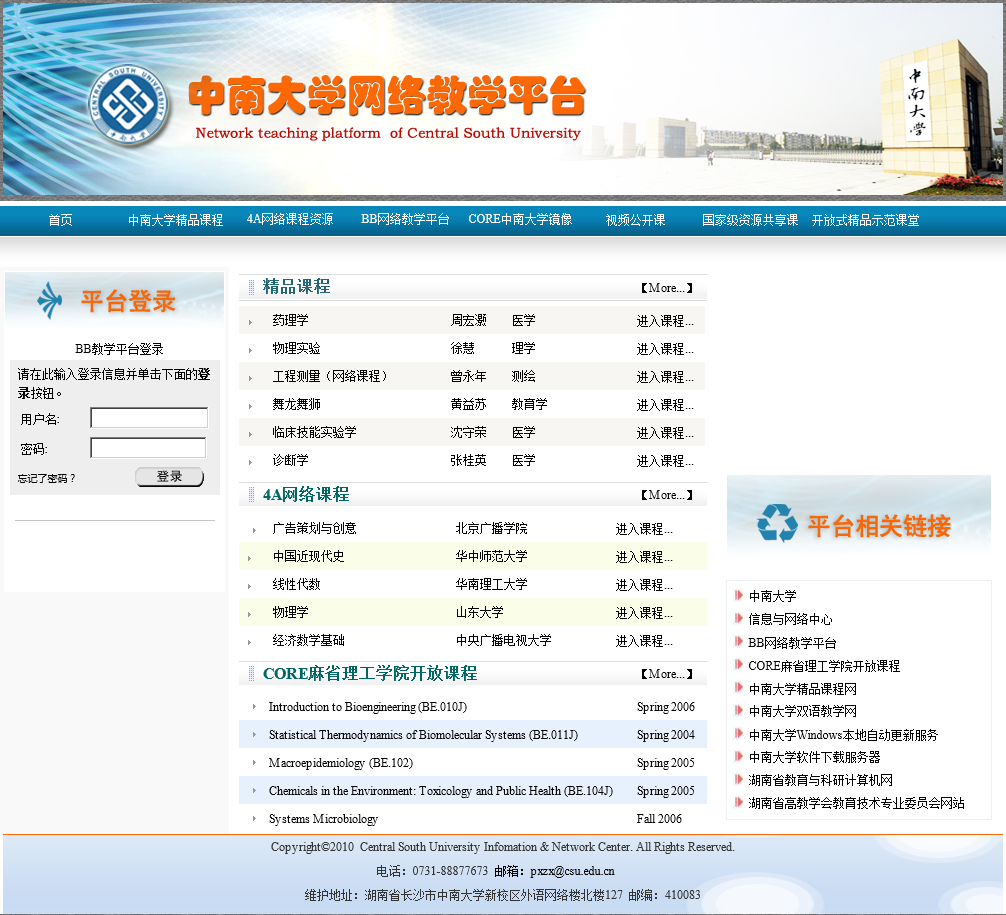Click the red arrow bullet beside 中南大学 link
This screenshot has width=1006, height=915.
[x=738, y=595]
